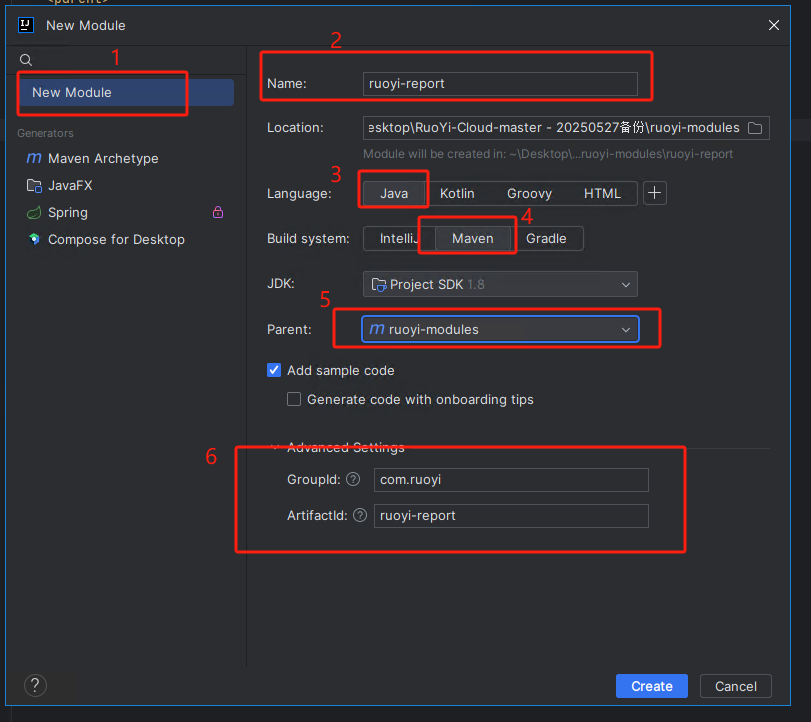Image resolution: width=811 pixels, height=722 pixels.
Task: Click the help icon next to GroupId
Action: click(x=353, y=479)
